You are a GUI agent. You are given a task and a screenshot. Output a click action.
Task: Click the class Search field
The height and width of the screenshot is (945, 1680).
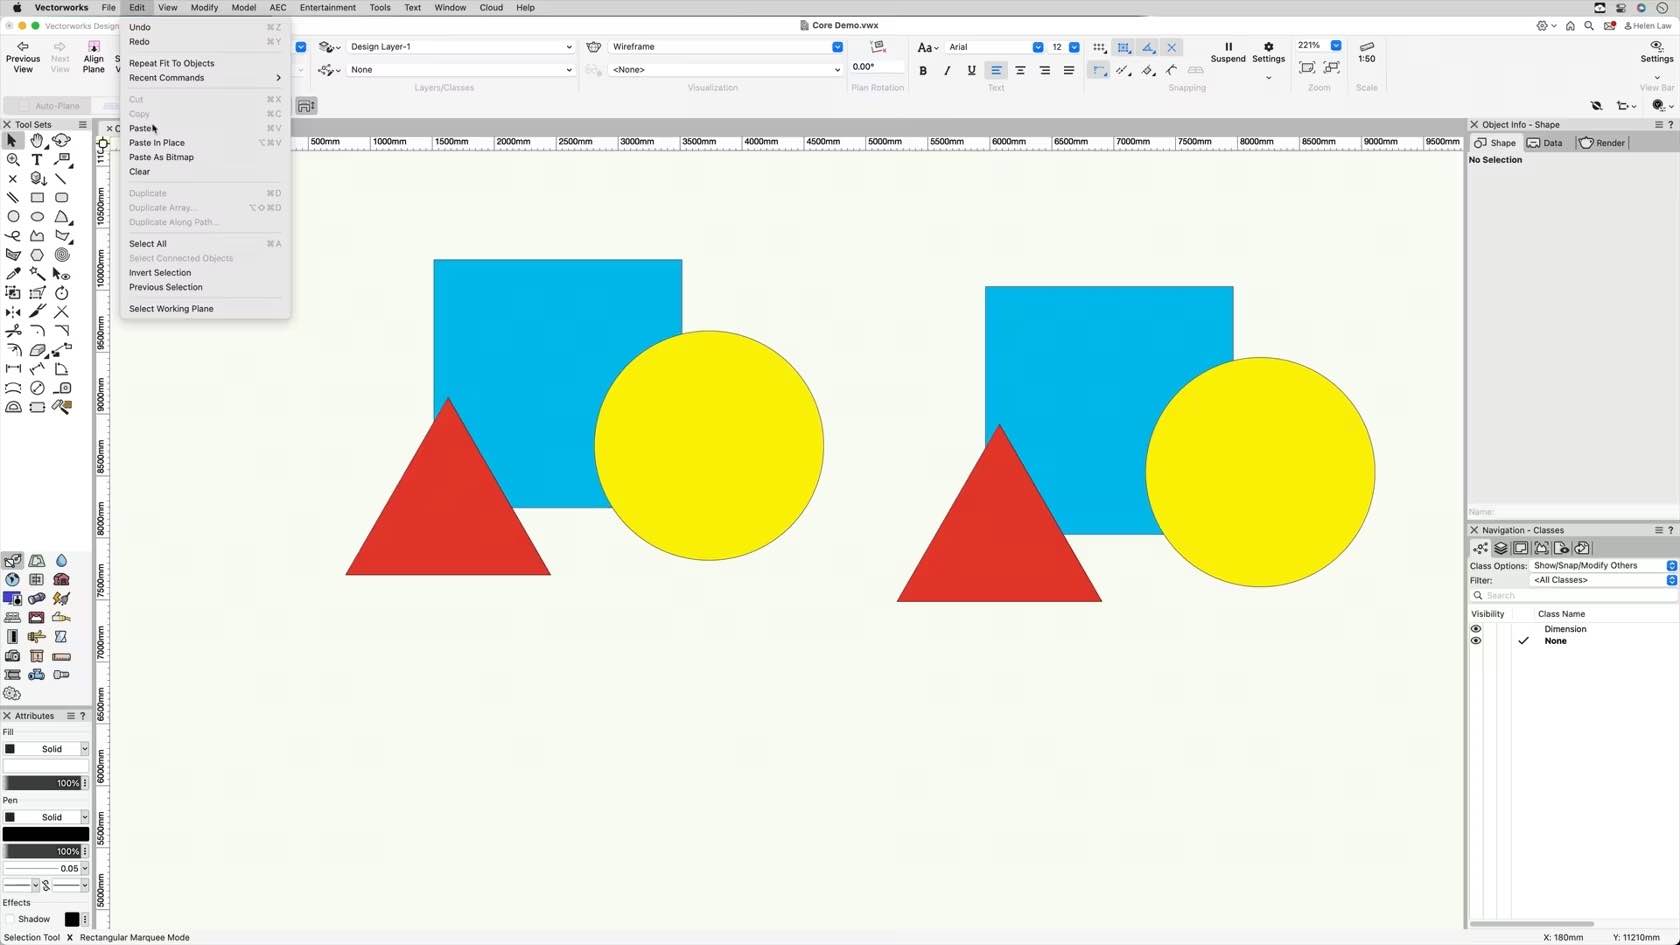[x=1573, y=596]
